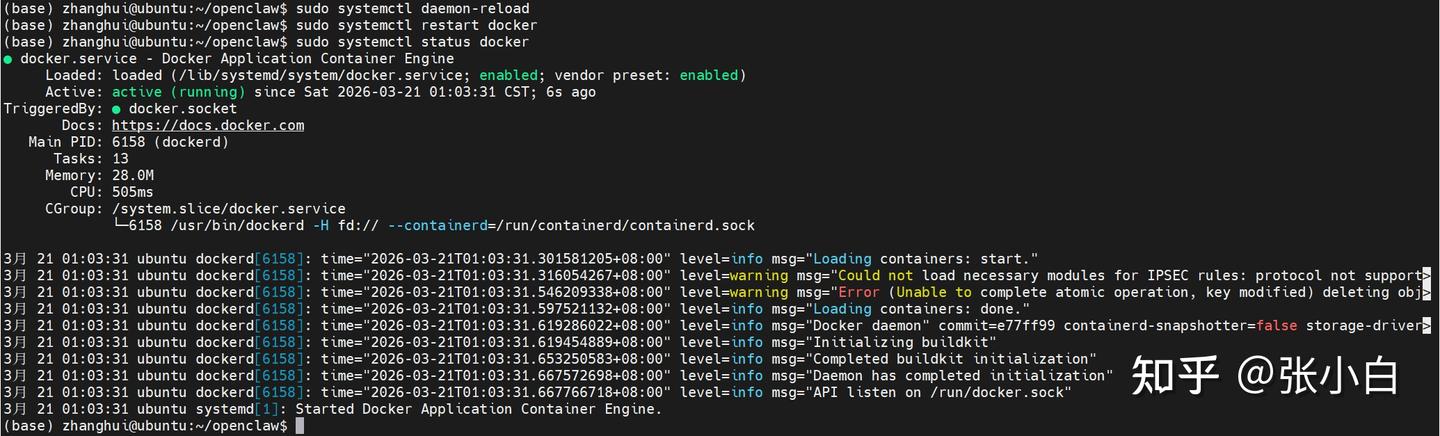Open the docs.docker.com link

point(208,125)
